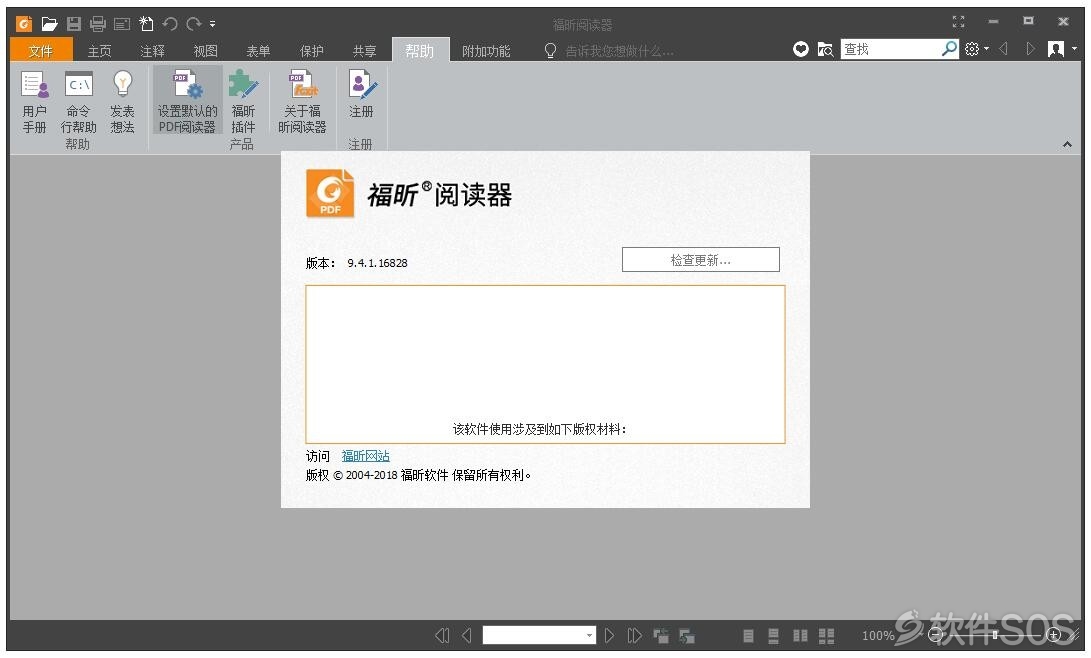Expand the gear settings dropdown arrow
Viewport: 1091px width, 658px height.
pos(987,49)
